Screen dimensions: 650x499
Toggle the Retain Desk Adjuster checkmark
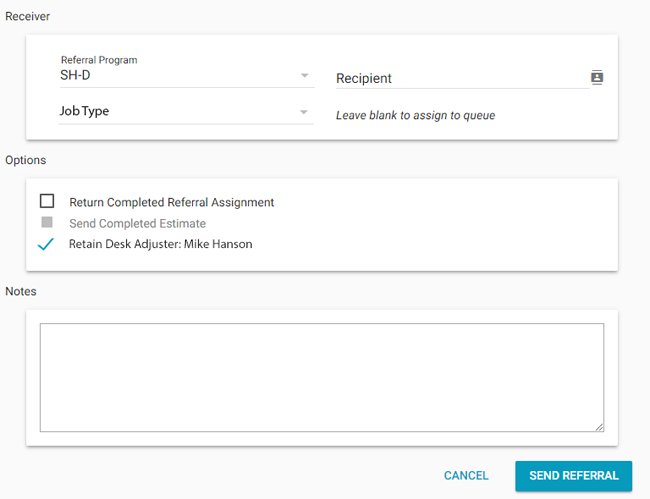pyautogui.click(x=46, y=244)
